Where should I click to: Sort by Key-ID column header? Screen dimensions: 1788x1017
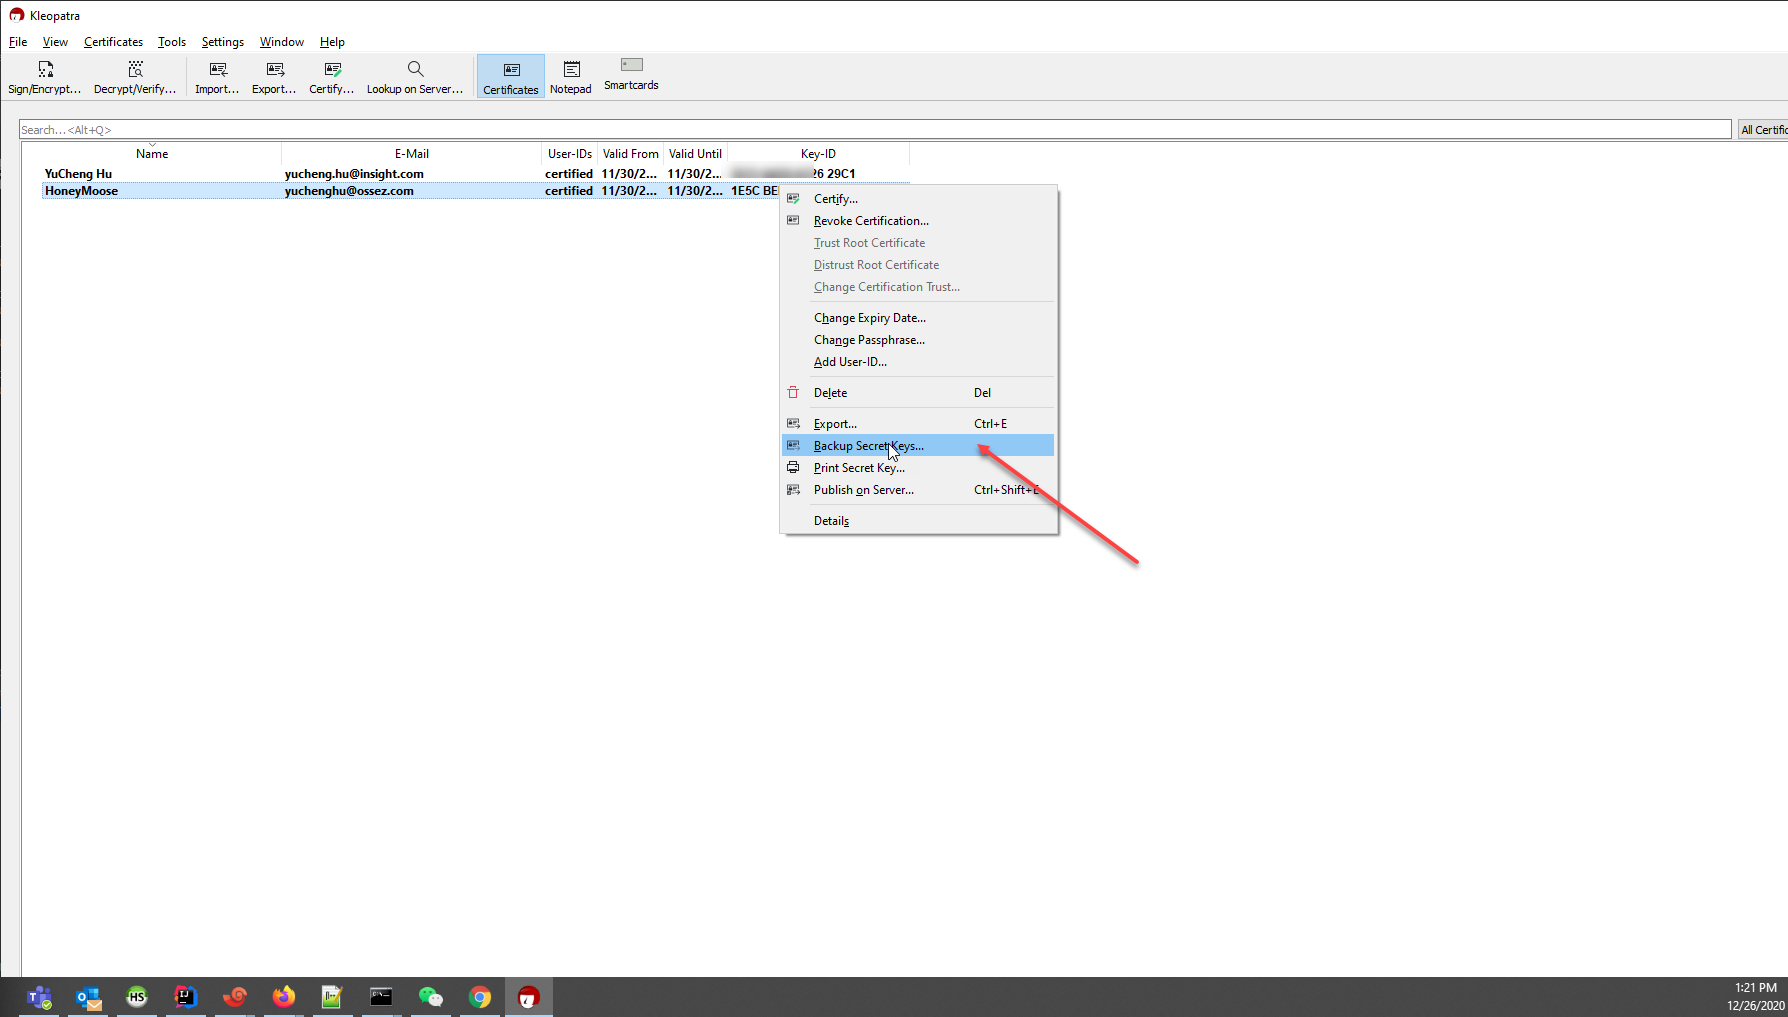(x=818, y=154)
